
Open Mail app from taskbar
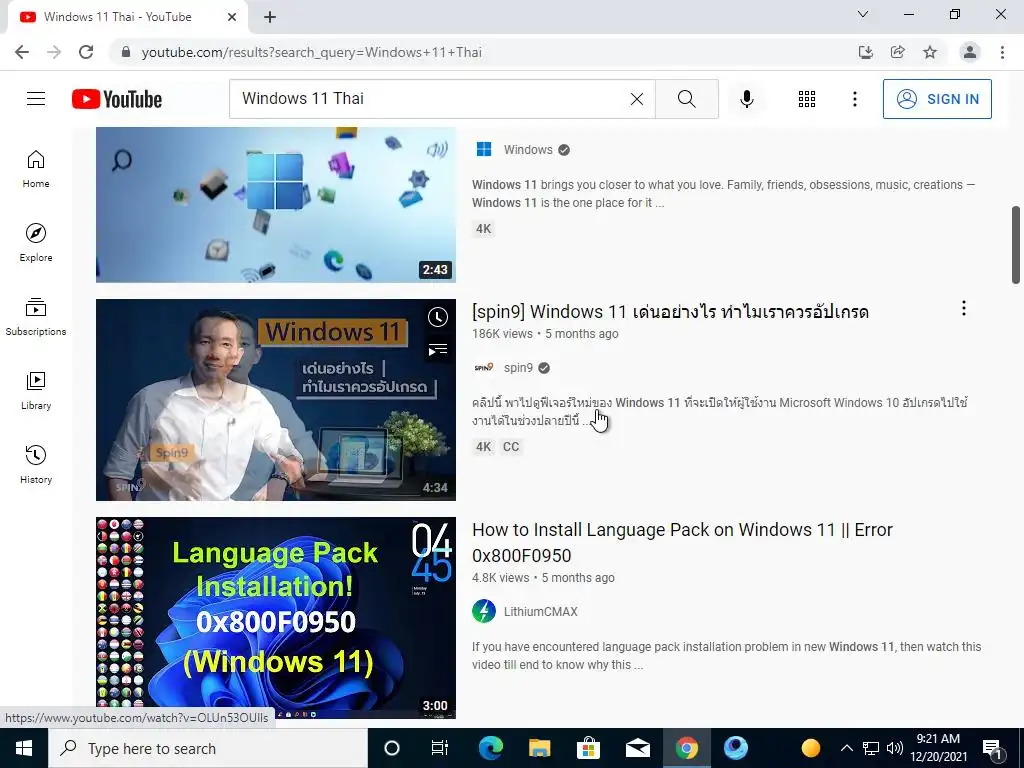point(637,748)
